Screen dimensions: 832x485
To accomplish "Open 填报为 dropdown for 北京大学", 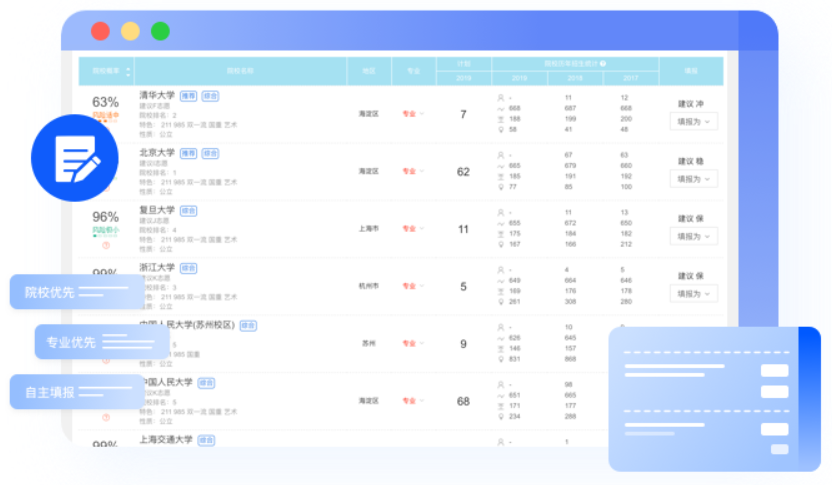I will coord(694,179).
